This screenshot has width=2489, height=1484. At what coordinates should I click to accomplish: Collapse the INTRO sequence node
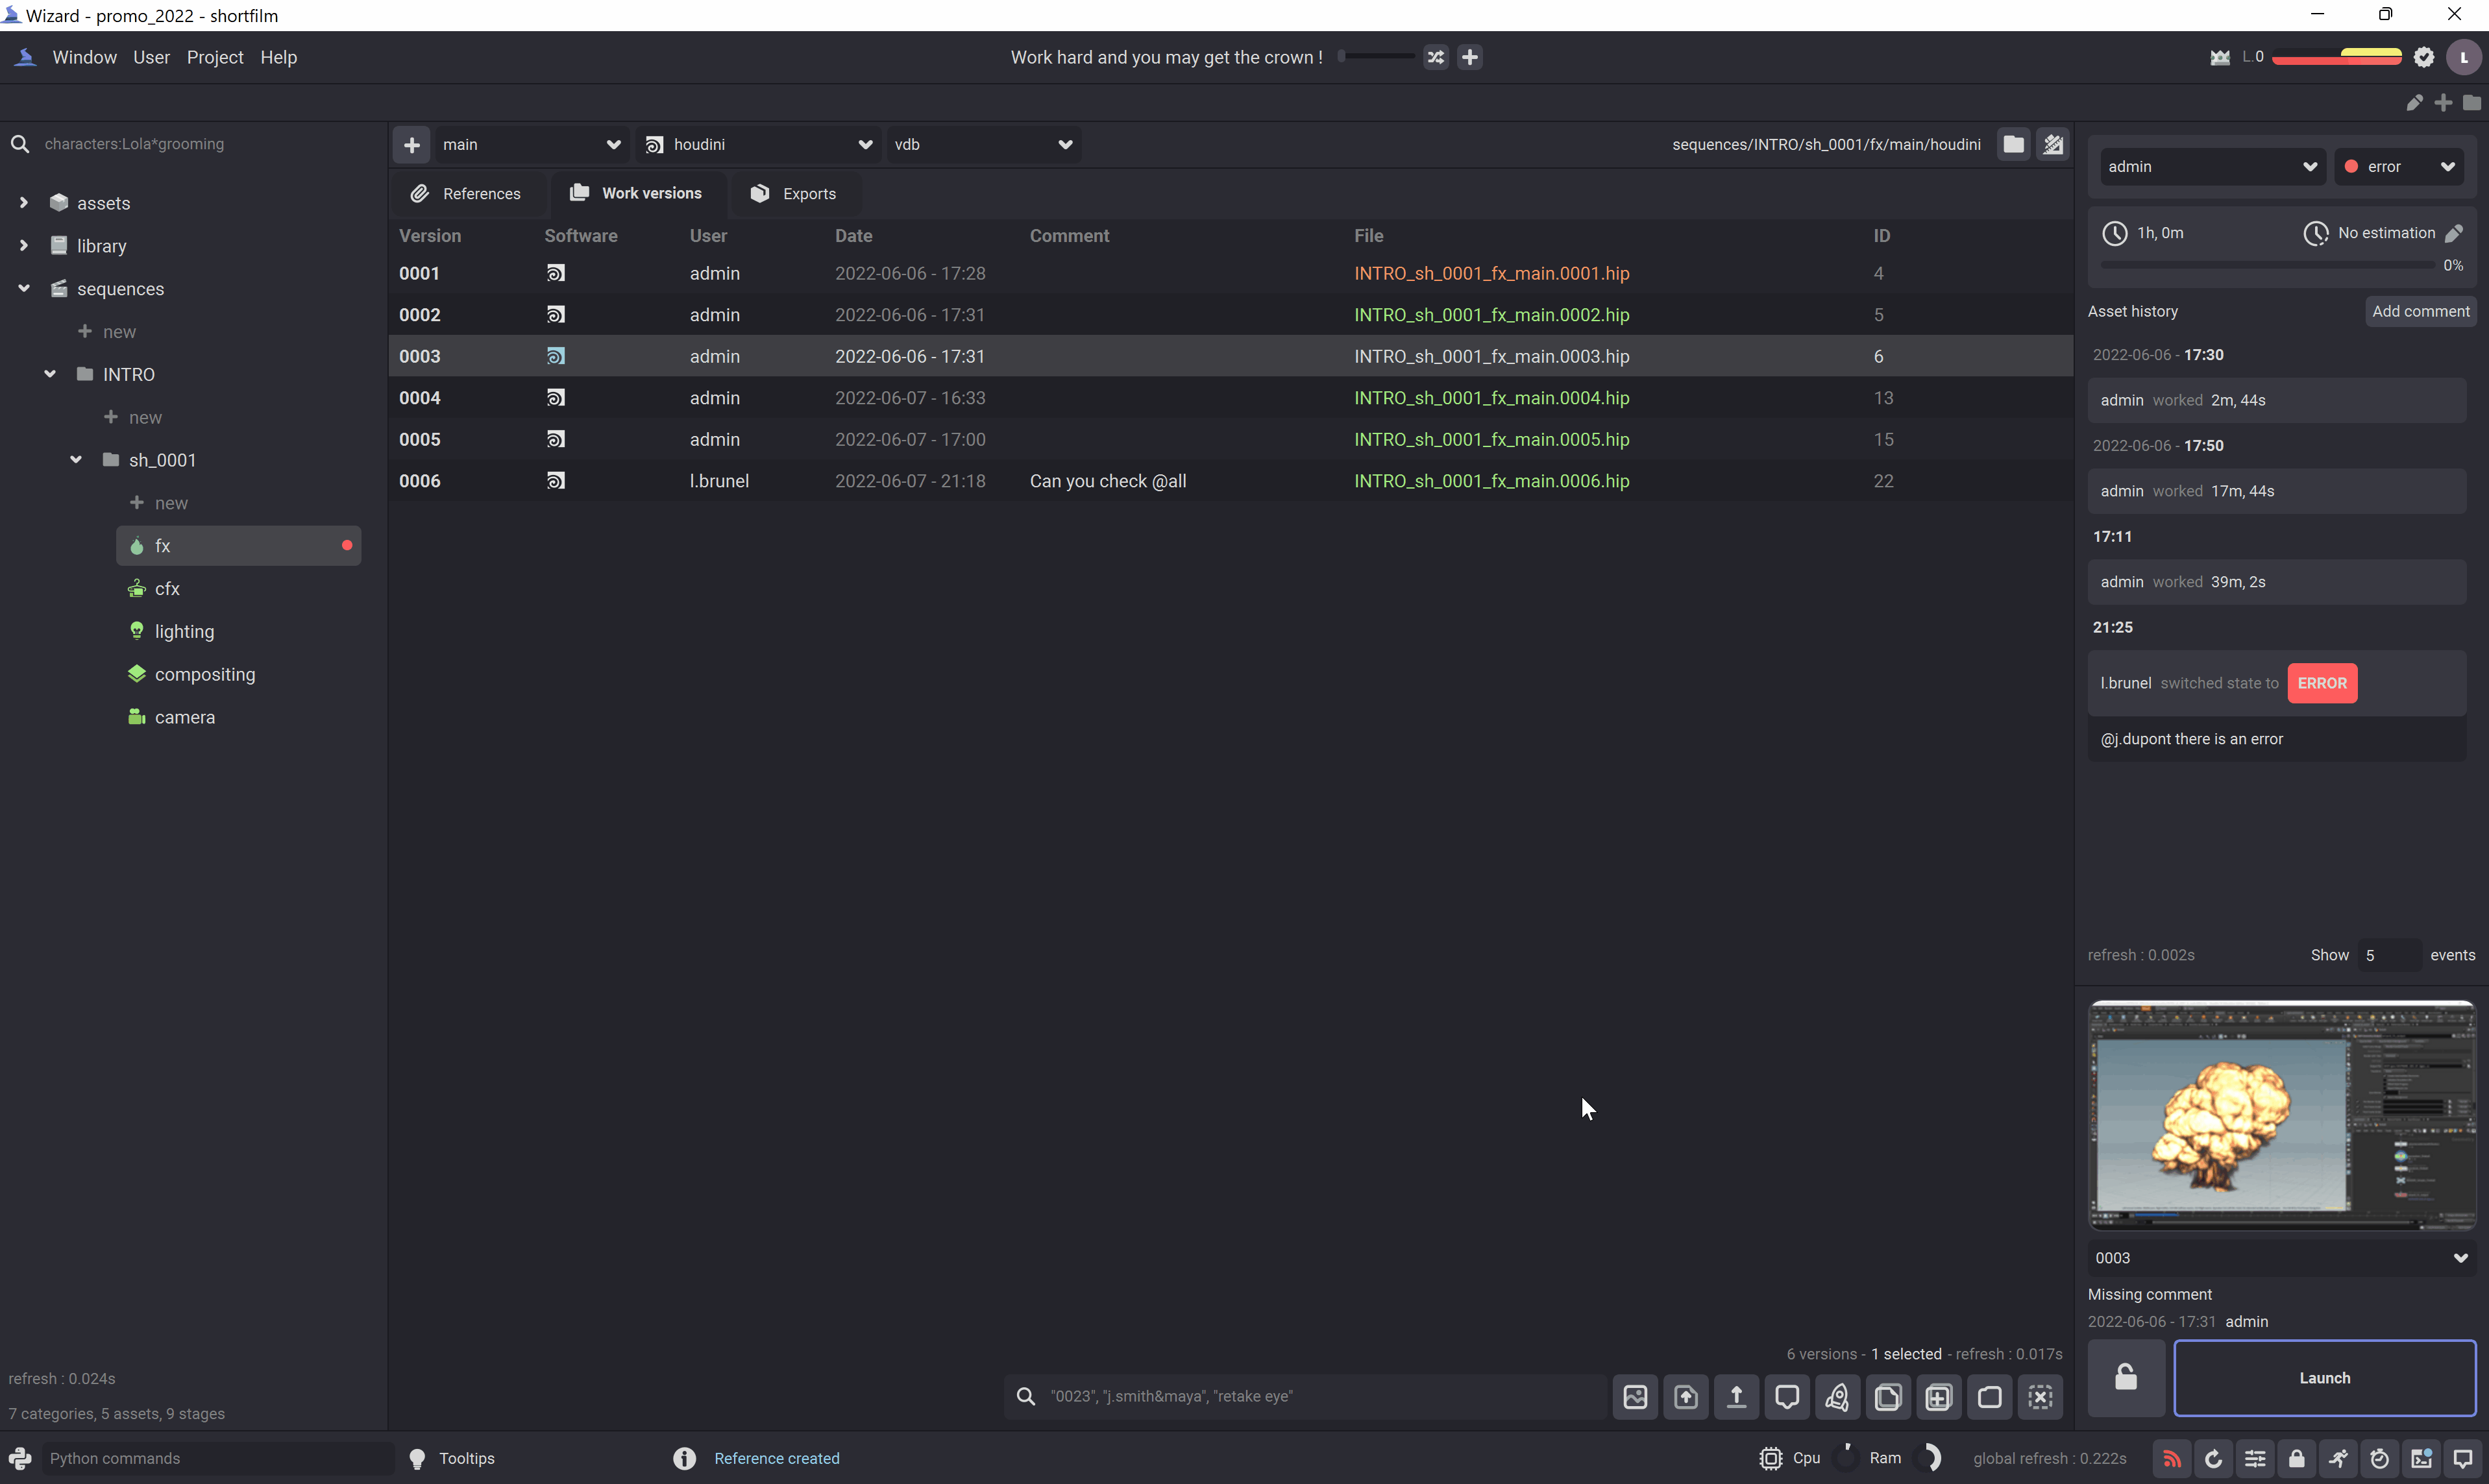pyautogui.click(x=49, y=374)
